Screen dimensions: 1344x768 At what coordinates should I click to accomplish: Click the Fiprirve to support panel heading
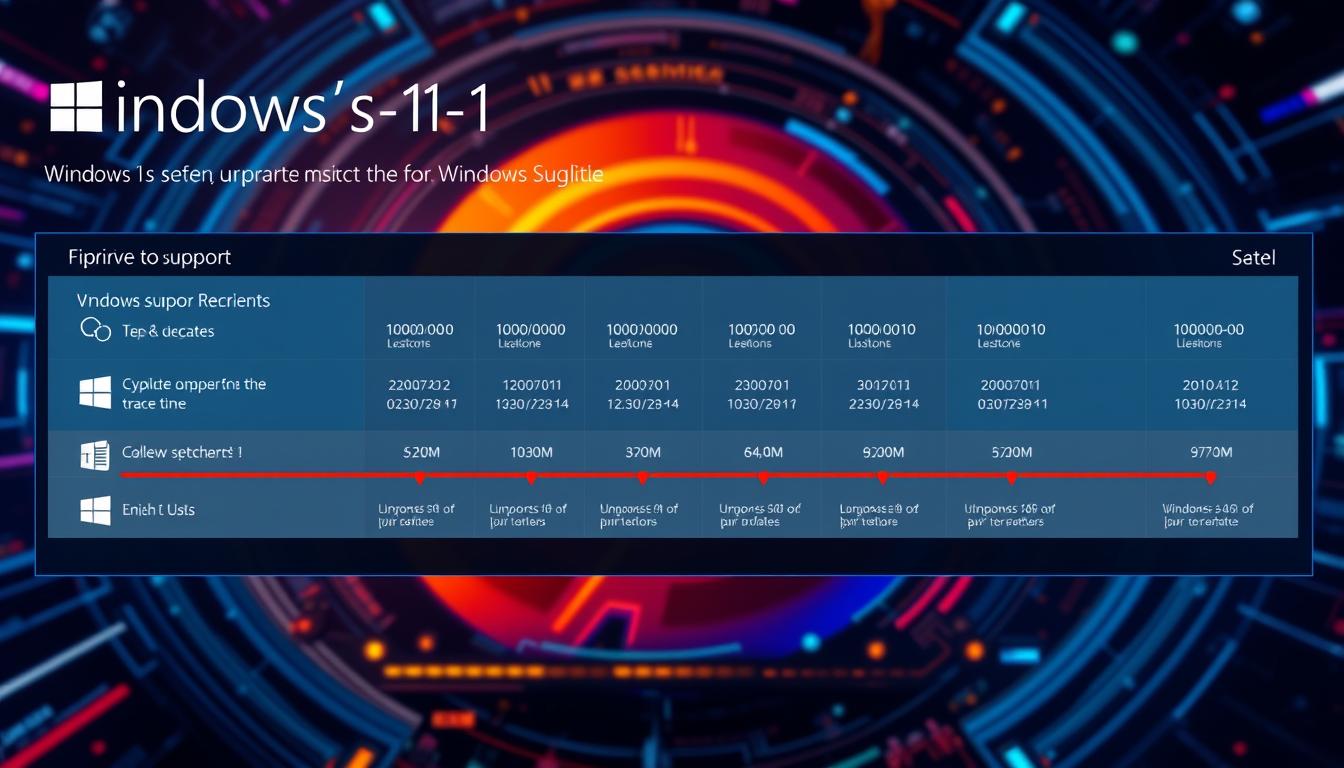(x=149, y=258)
